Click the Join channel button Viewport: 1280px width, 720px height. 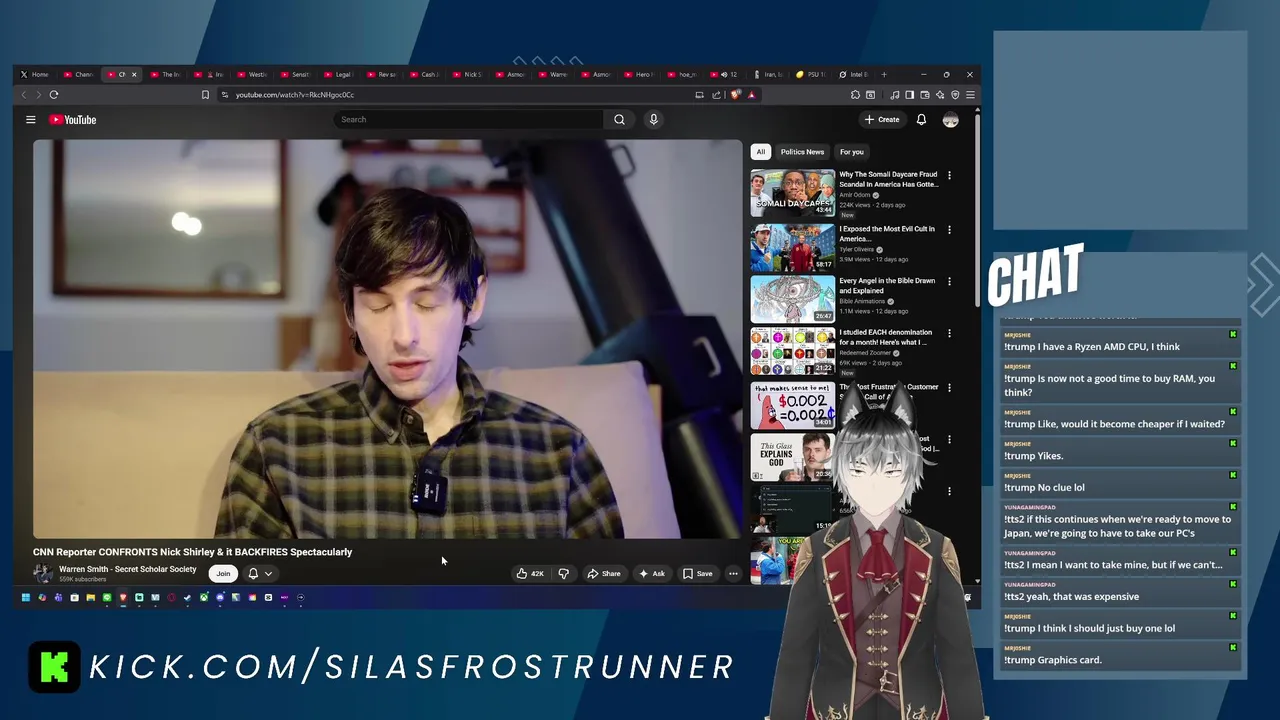point(223,573)
